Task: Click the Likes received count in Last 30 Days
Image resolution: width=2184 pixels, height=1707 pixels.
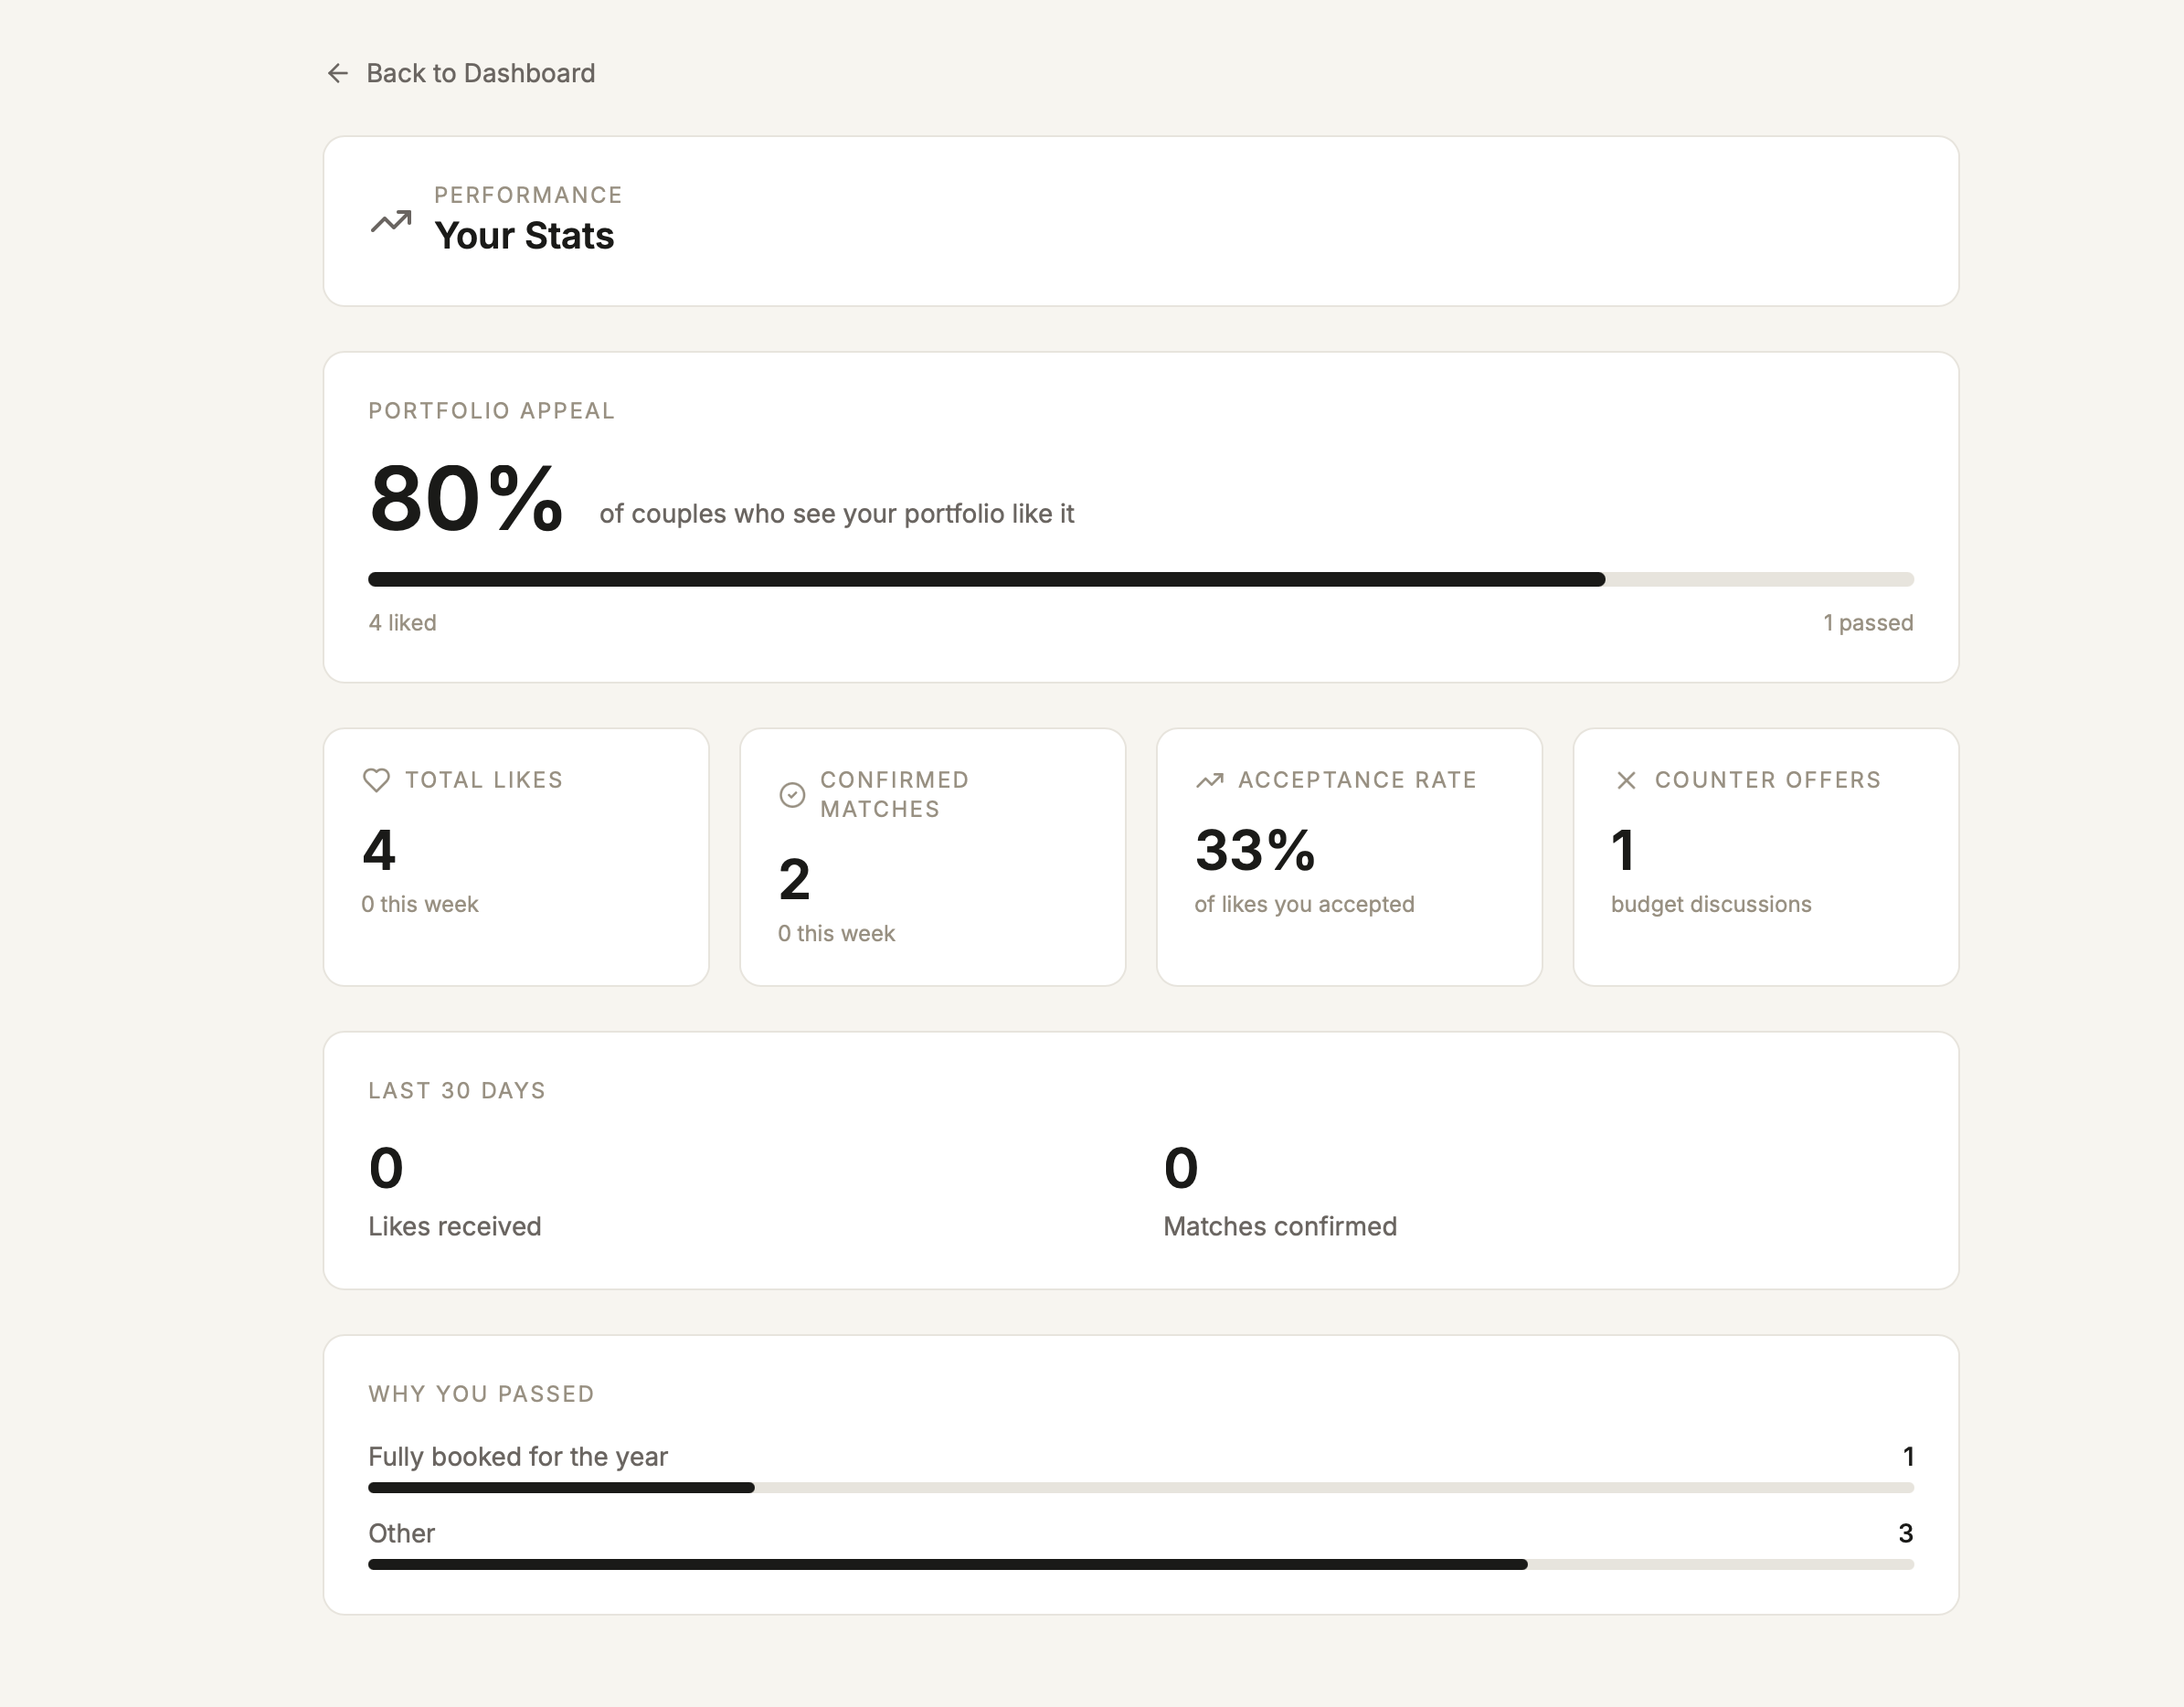Action: (x=386, y=1168)
